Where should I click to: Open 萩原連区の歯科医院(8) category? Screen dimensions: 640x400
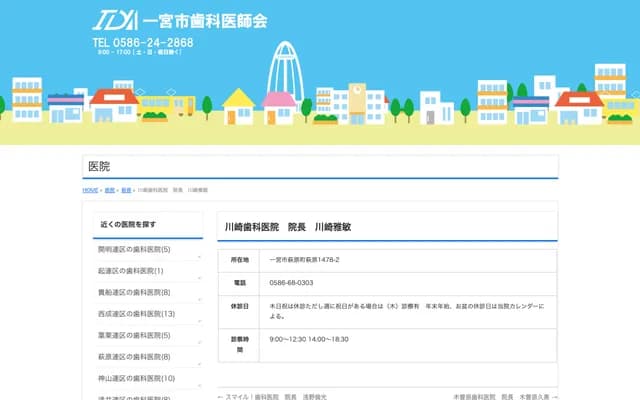coord(135,357)
